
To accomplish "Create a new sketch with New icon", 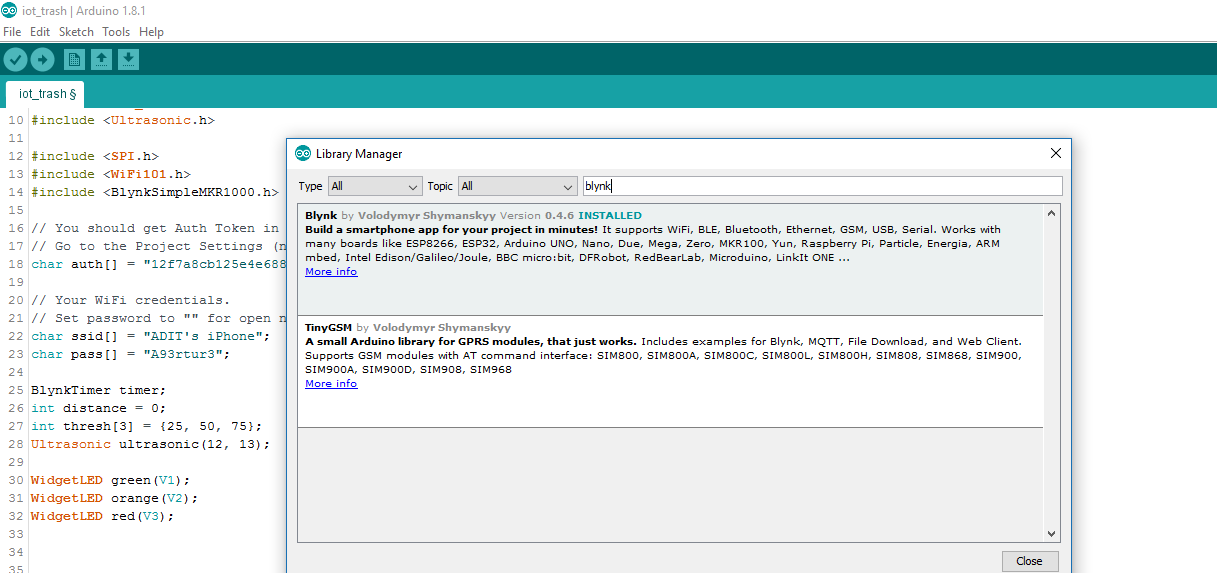I will click(x=74, y=60).
